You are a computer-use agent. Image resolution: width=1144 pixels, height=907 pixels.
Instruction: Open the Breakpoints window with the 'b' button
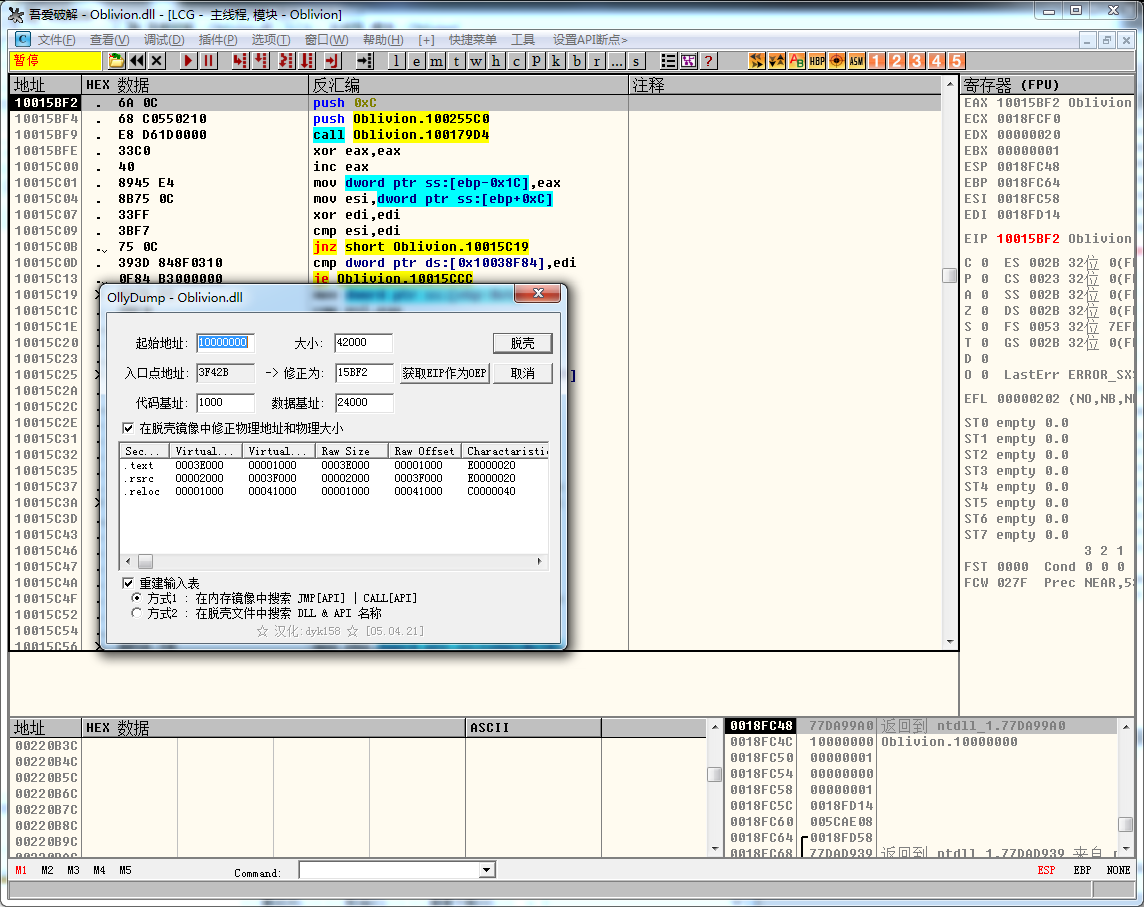(576, 61)
